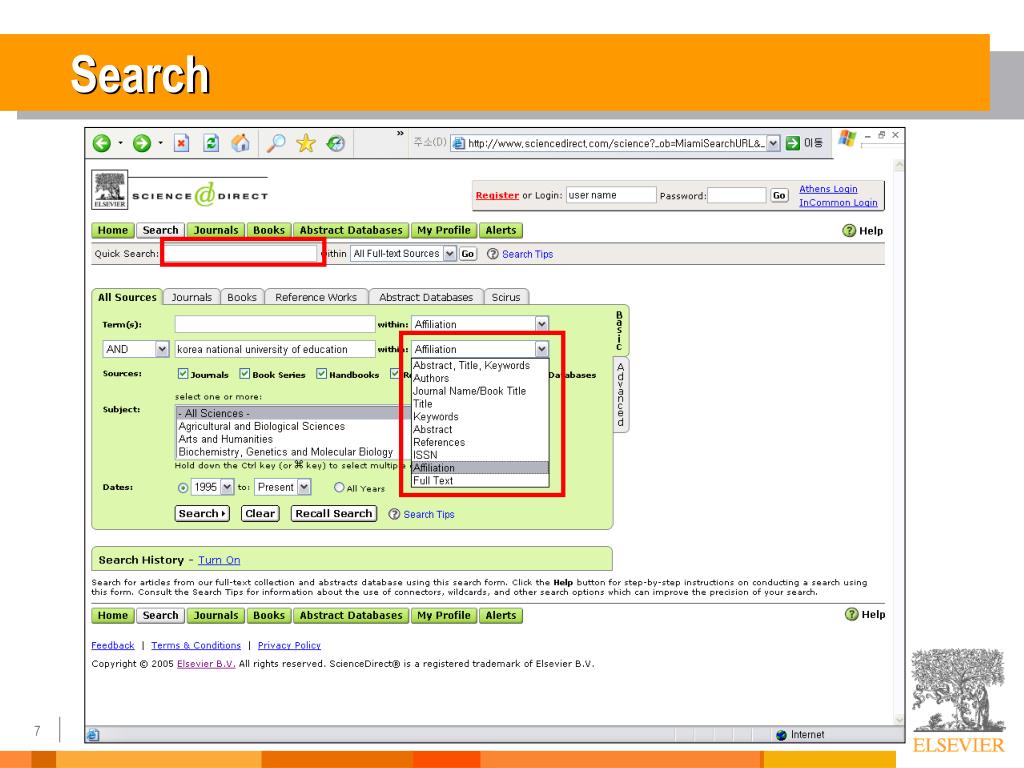Turn On search history link
1024x768 pixels.
click(x=219, y=560)
